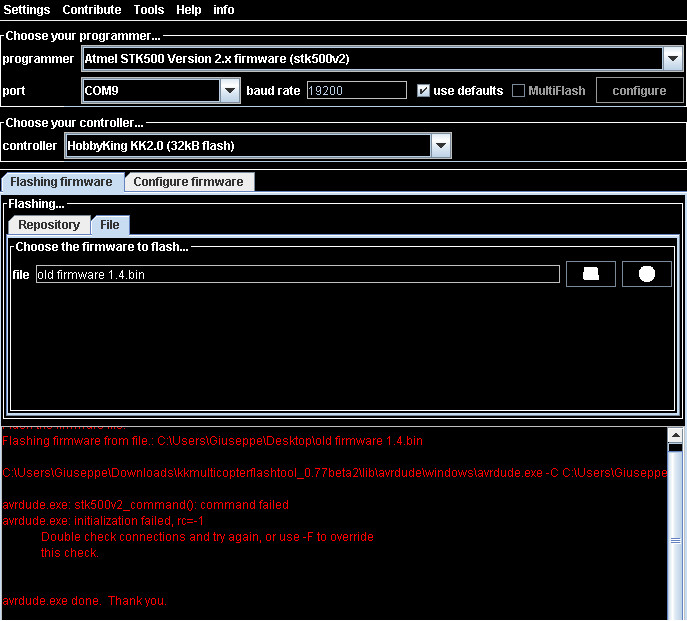Open the info menu
Viewport: 687px width, 621px height.
[223, 10]
